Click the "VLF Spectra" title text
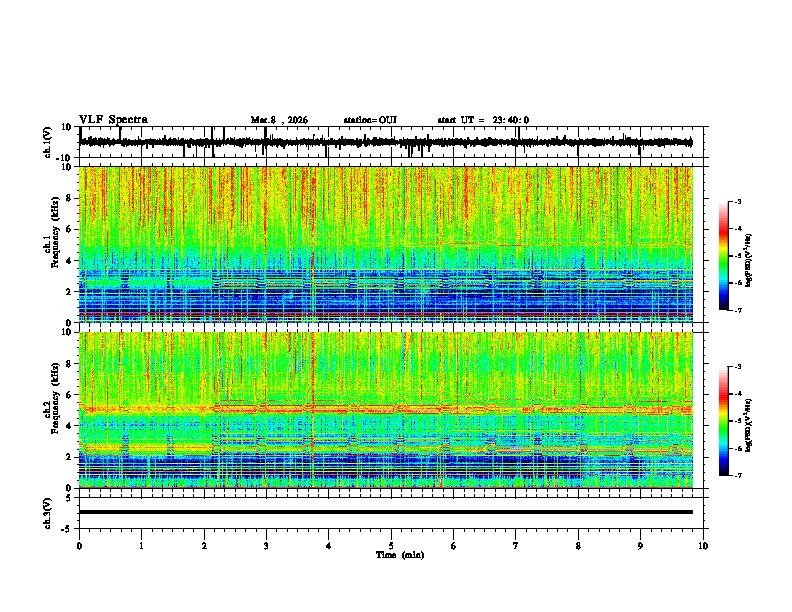792x612 pixels. pyautogui.click(x=113, y=120)
